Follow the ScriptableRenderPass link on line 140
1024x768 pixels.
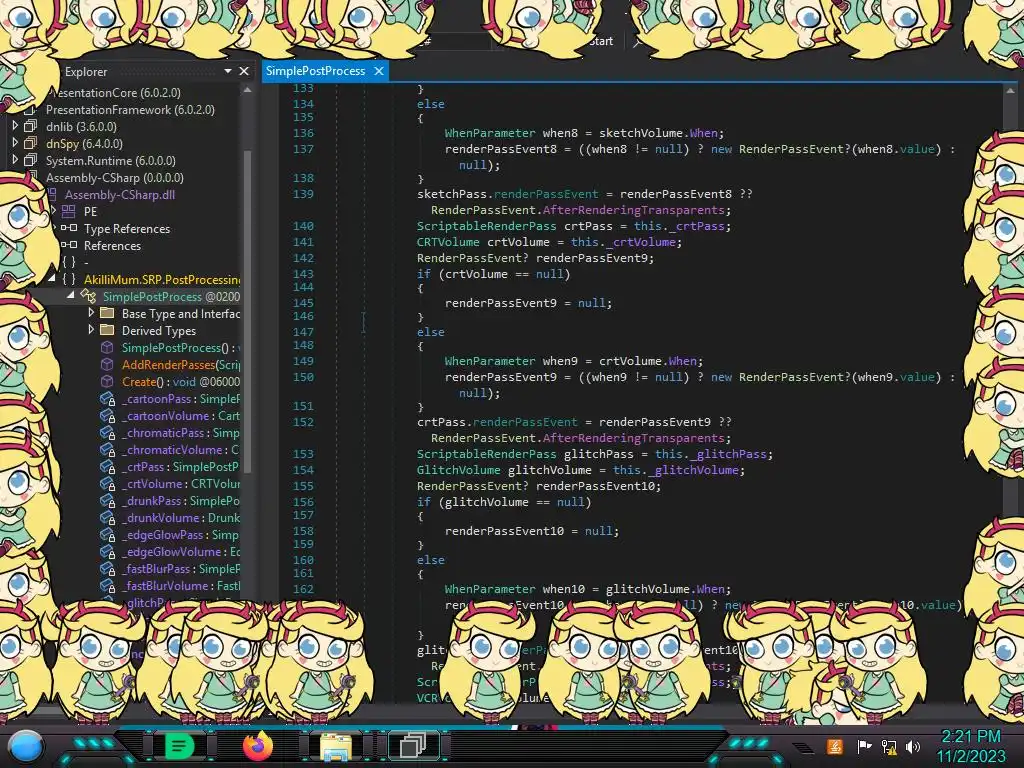487,226
